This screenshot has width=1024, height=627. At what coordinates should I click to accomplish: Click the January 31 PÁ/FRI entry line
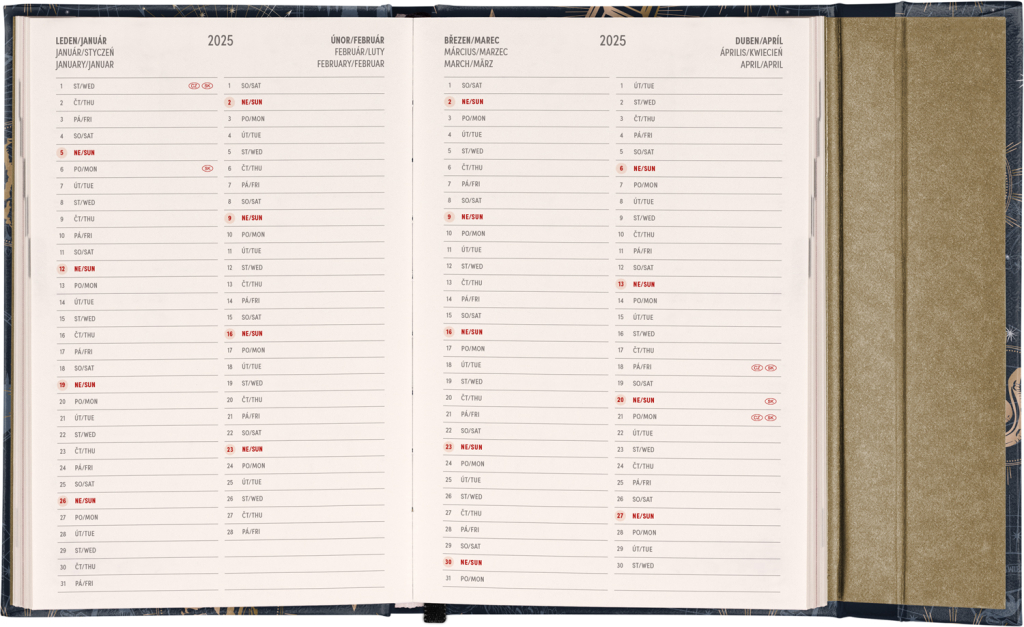click(140, 583)
